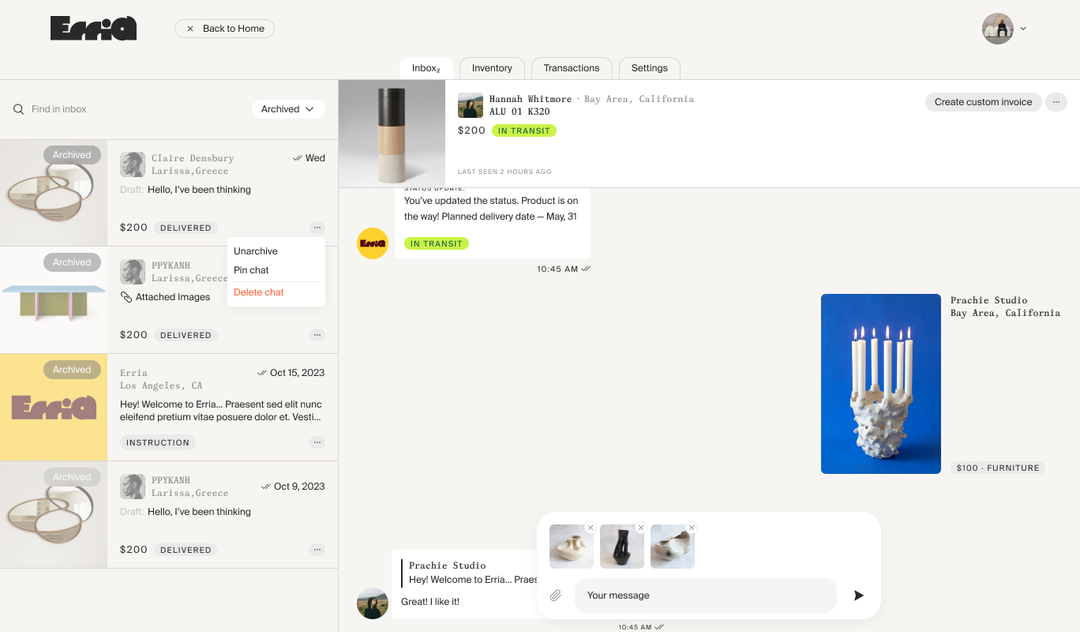Click the search magnifier icon in inbox
1080x632 pixels.
(19, 109)
